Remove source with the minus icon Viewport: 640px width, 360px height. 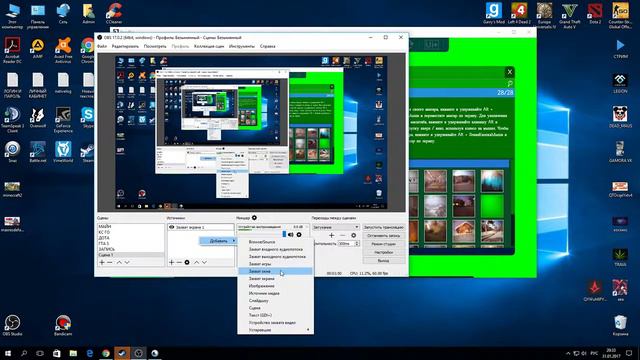[x=179, y=262]
